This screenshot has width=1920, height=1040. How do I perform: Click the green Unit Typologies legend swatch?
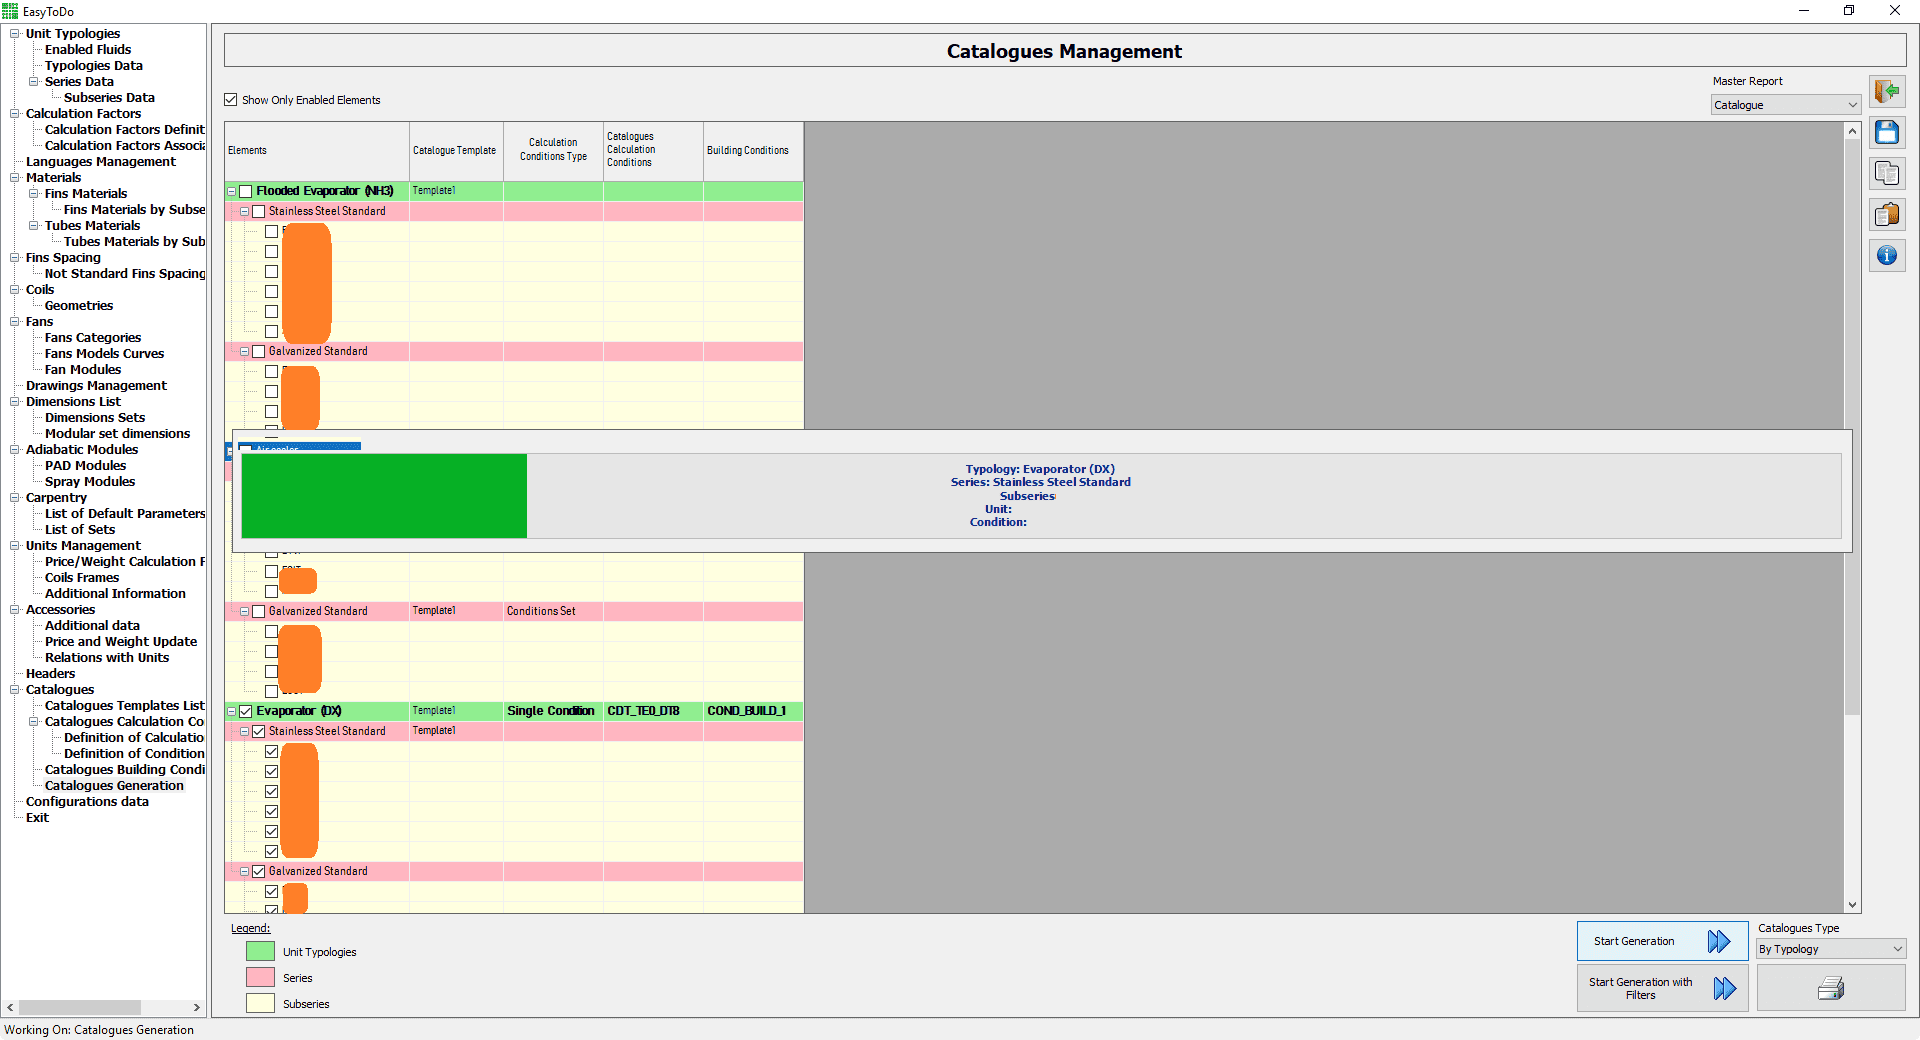coord(260,952)
